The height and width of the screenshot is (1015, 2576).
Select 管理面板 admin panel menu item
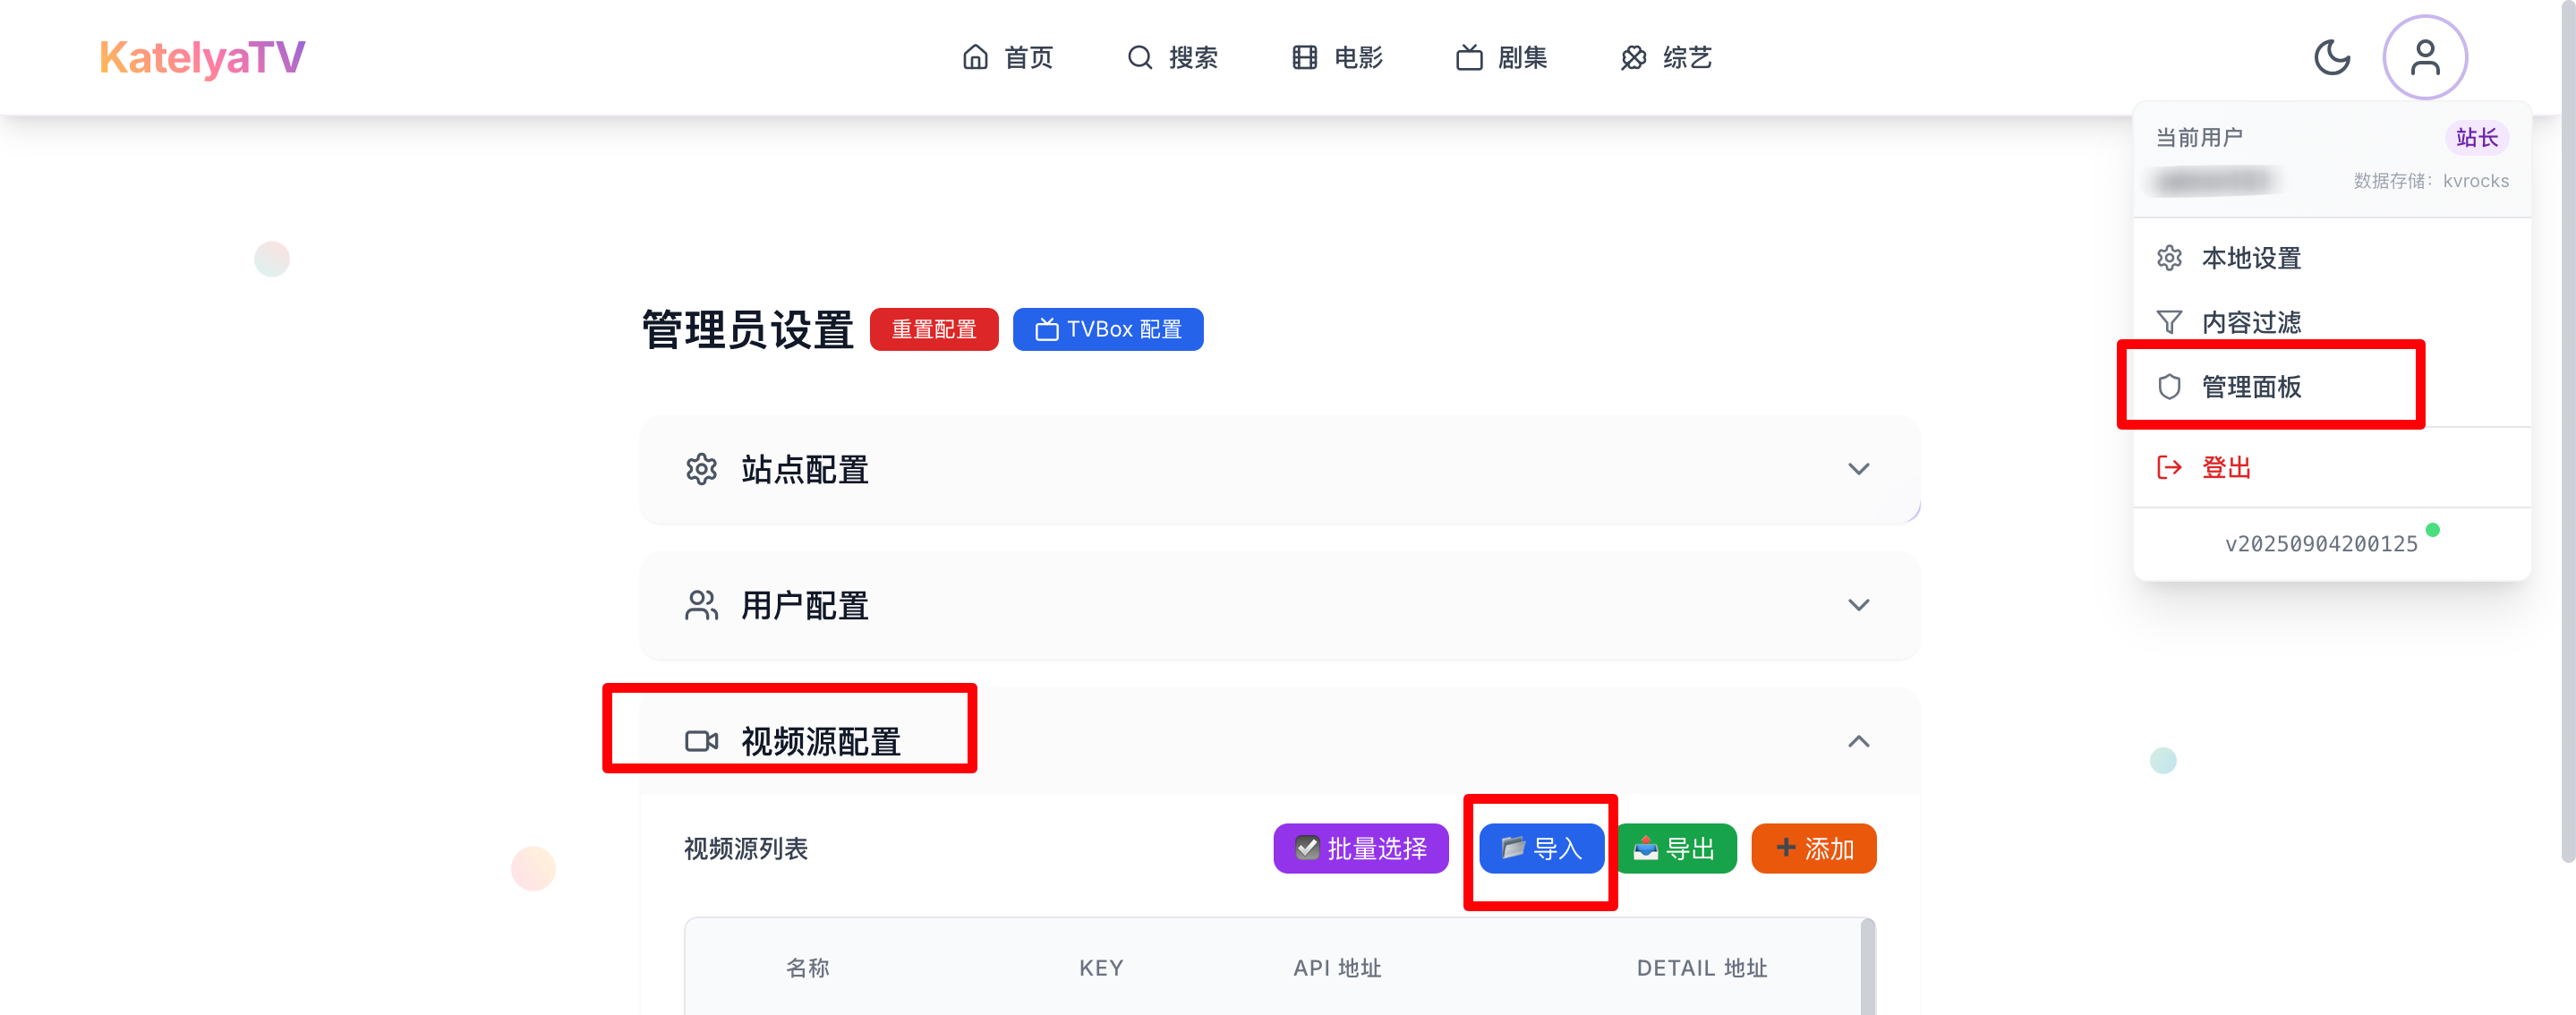coord(2250,386)
